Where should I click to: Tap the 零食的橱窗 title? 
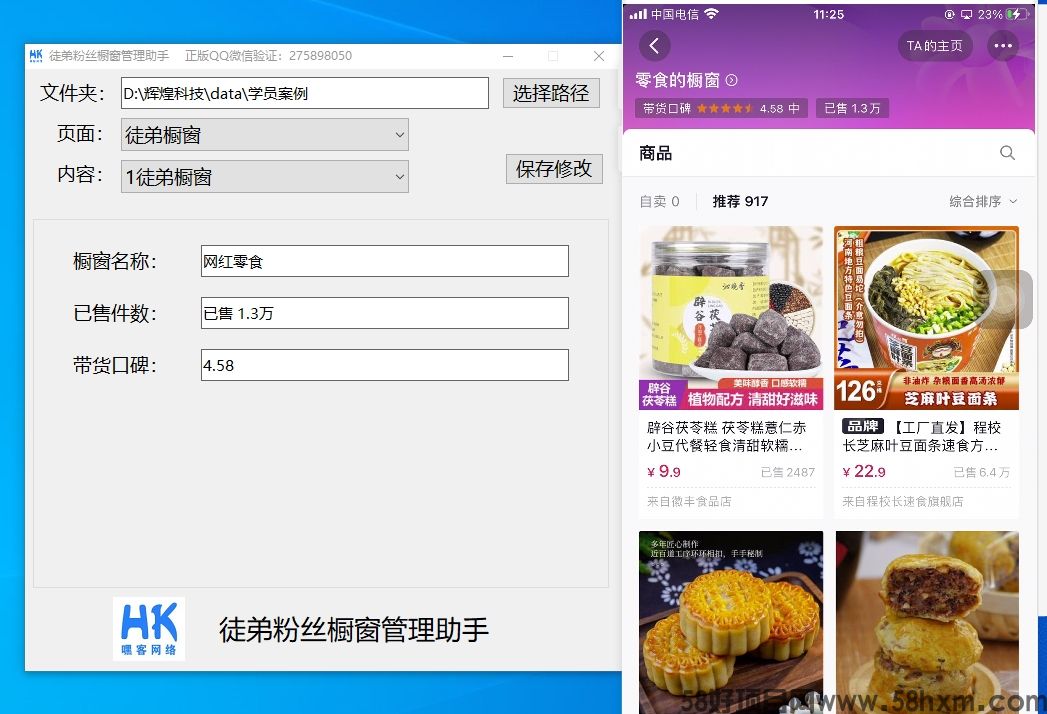[678, 80]
